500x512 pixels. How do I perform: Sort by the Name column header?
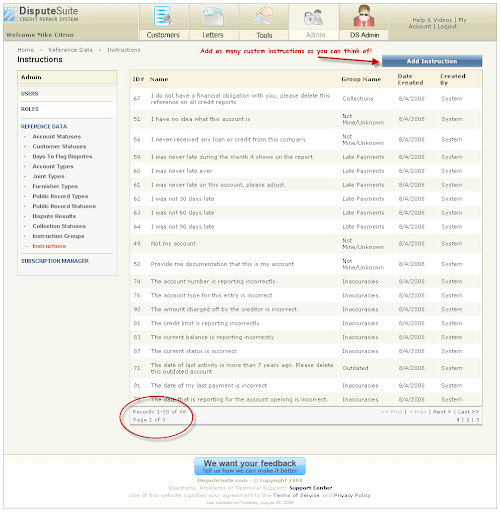(159, 79)
